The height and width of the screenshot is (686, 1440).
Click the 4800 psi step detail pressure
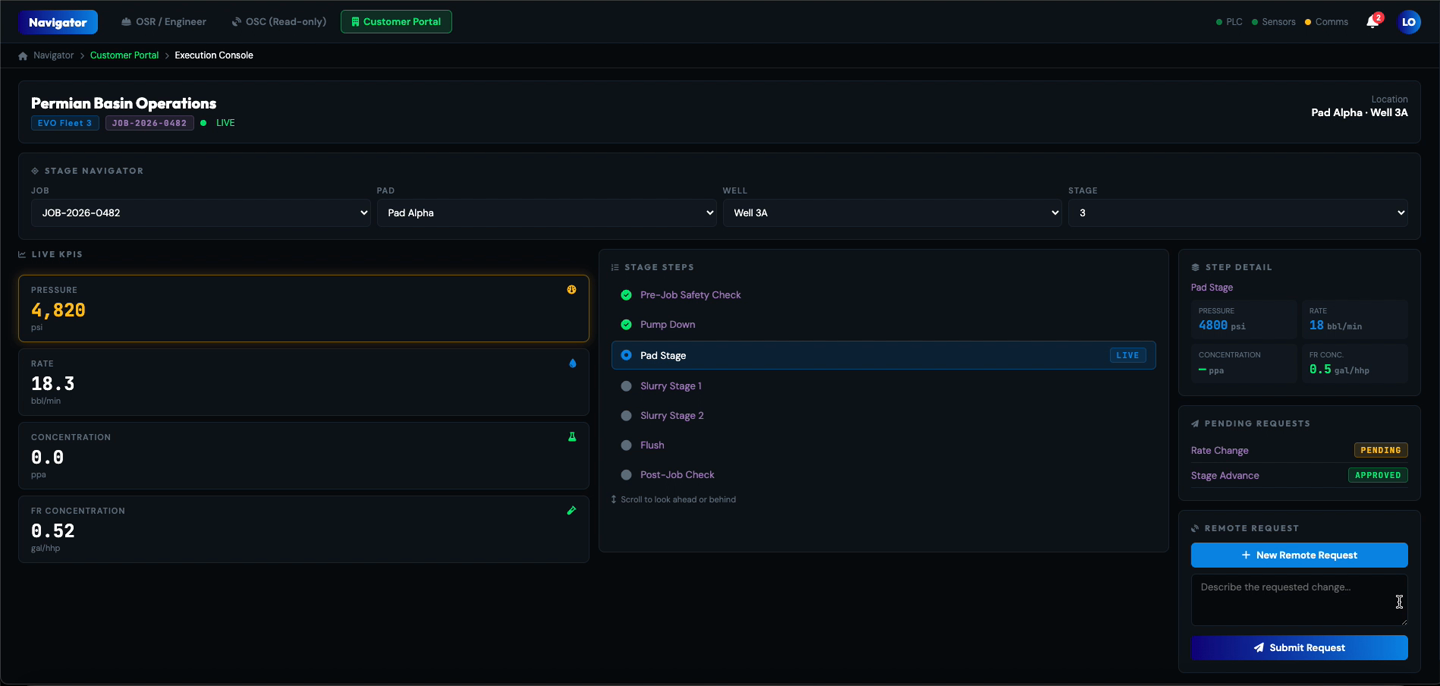(x=1222, y=326)
